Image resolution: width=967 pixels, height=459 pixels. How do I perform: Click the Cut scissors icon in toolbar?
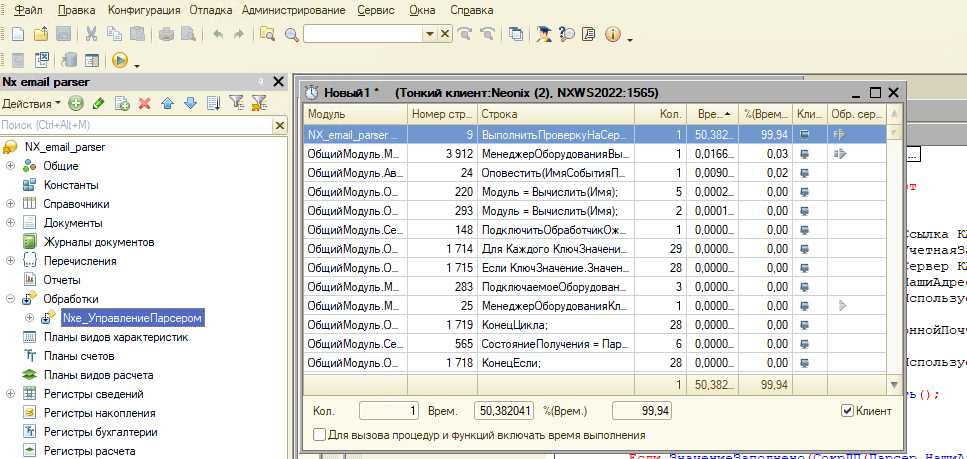(x=92, y=34)
